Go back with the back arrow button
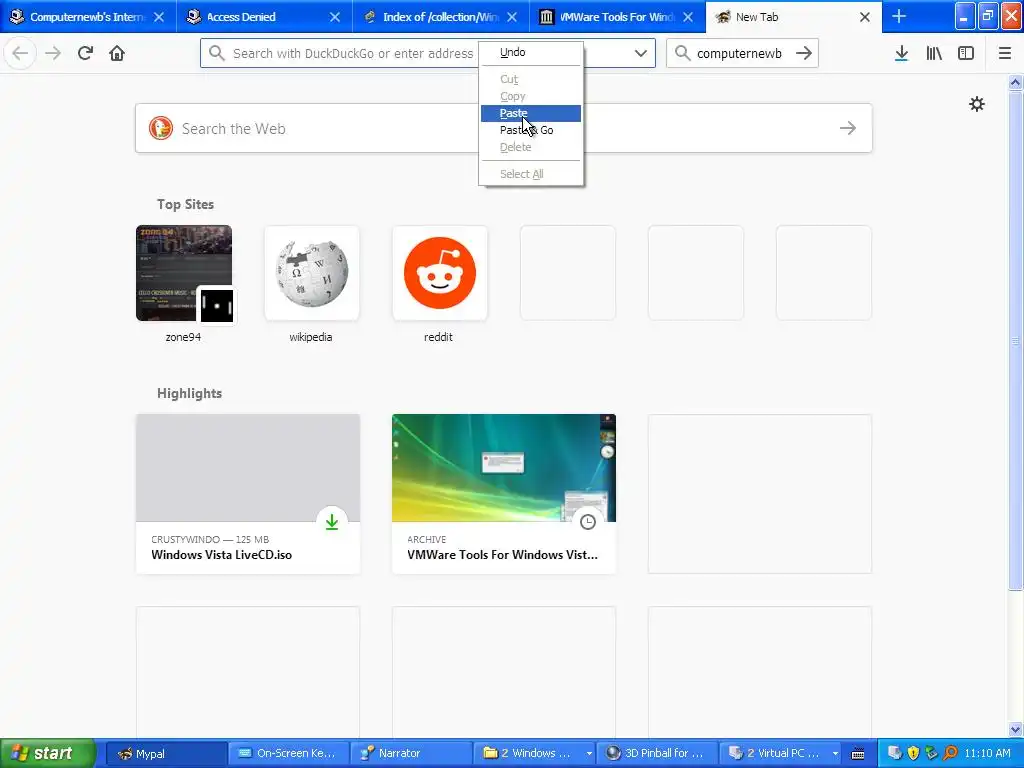 20,53
